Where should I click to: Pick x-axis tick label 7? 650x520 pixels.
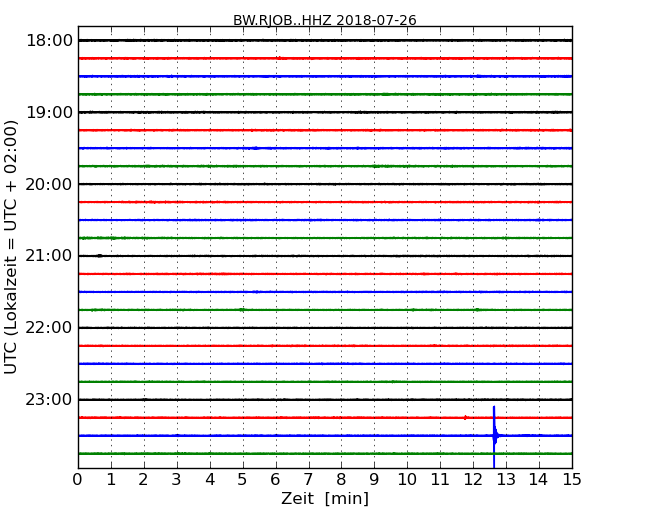point(308,480)
